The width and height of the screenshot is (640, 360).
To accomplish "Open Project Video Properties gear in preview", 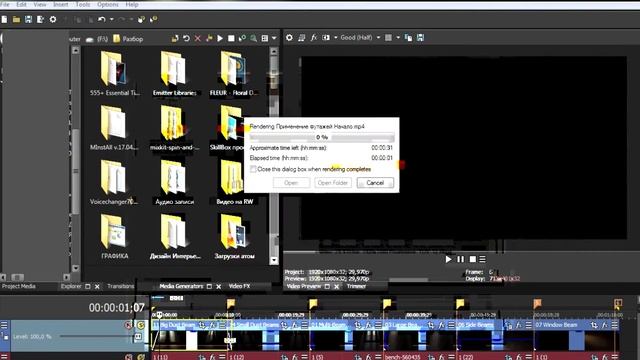I will [289, 38].
